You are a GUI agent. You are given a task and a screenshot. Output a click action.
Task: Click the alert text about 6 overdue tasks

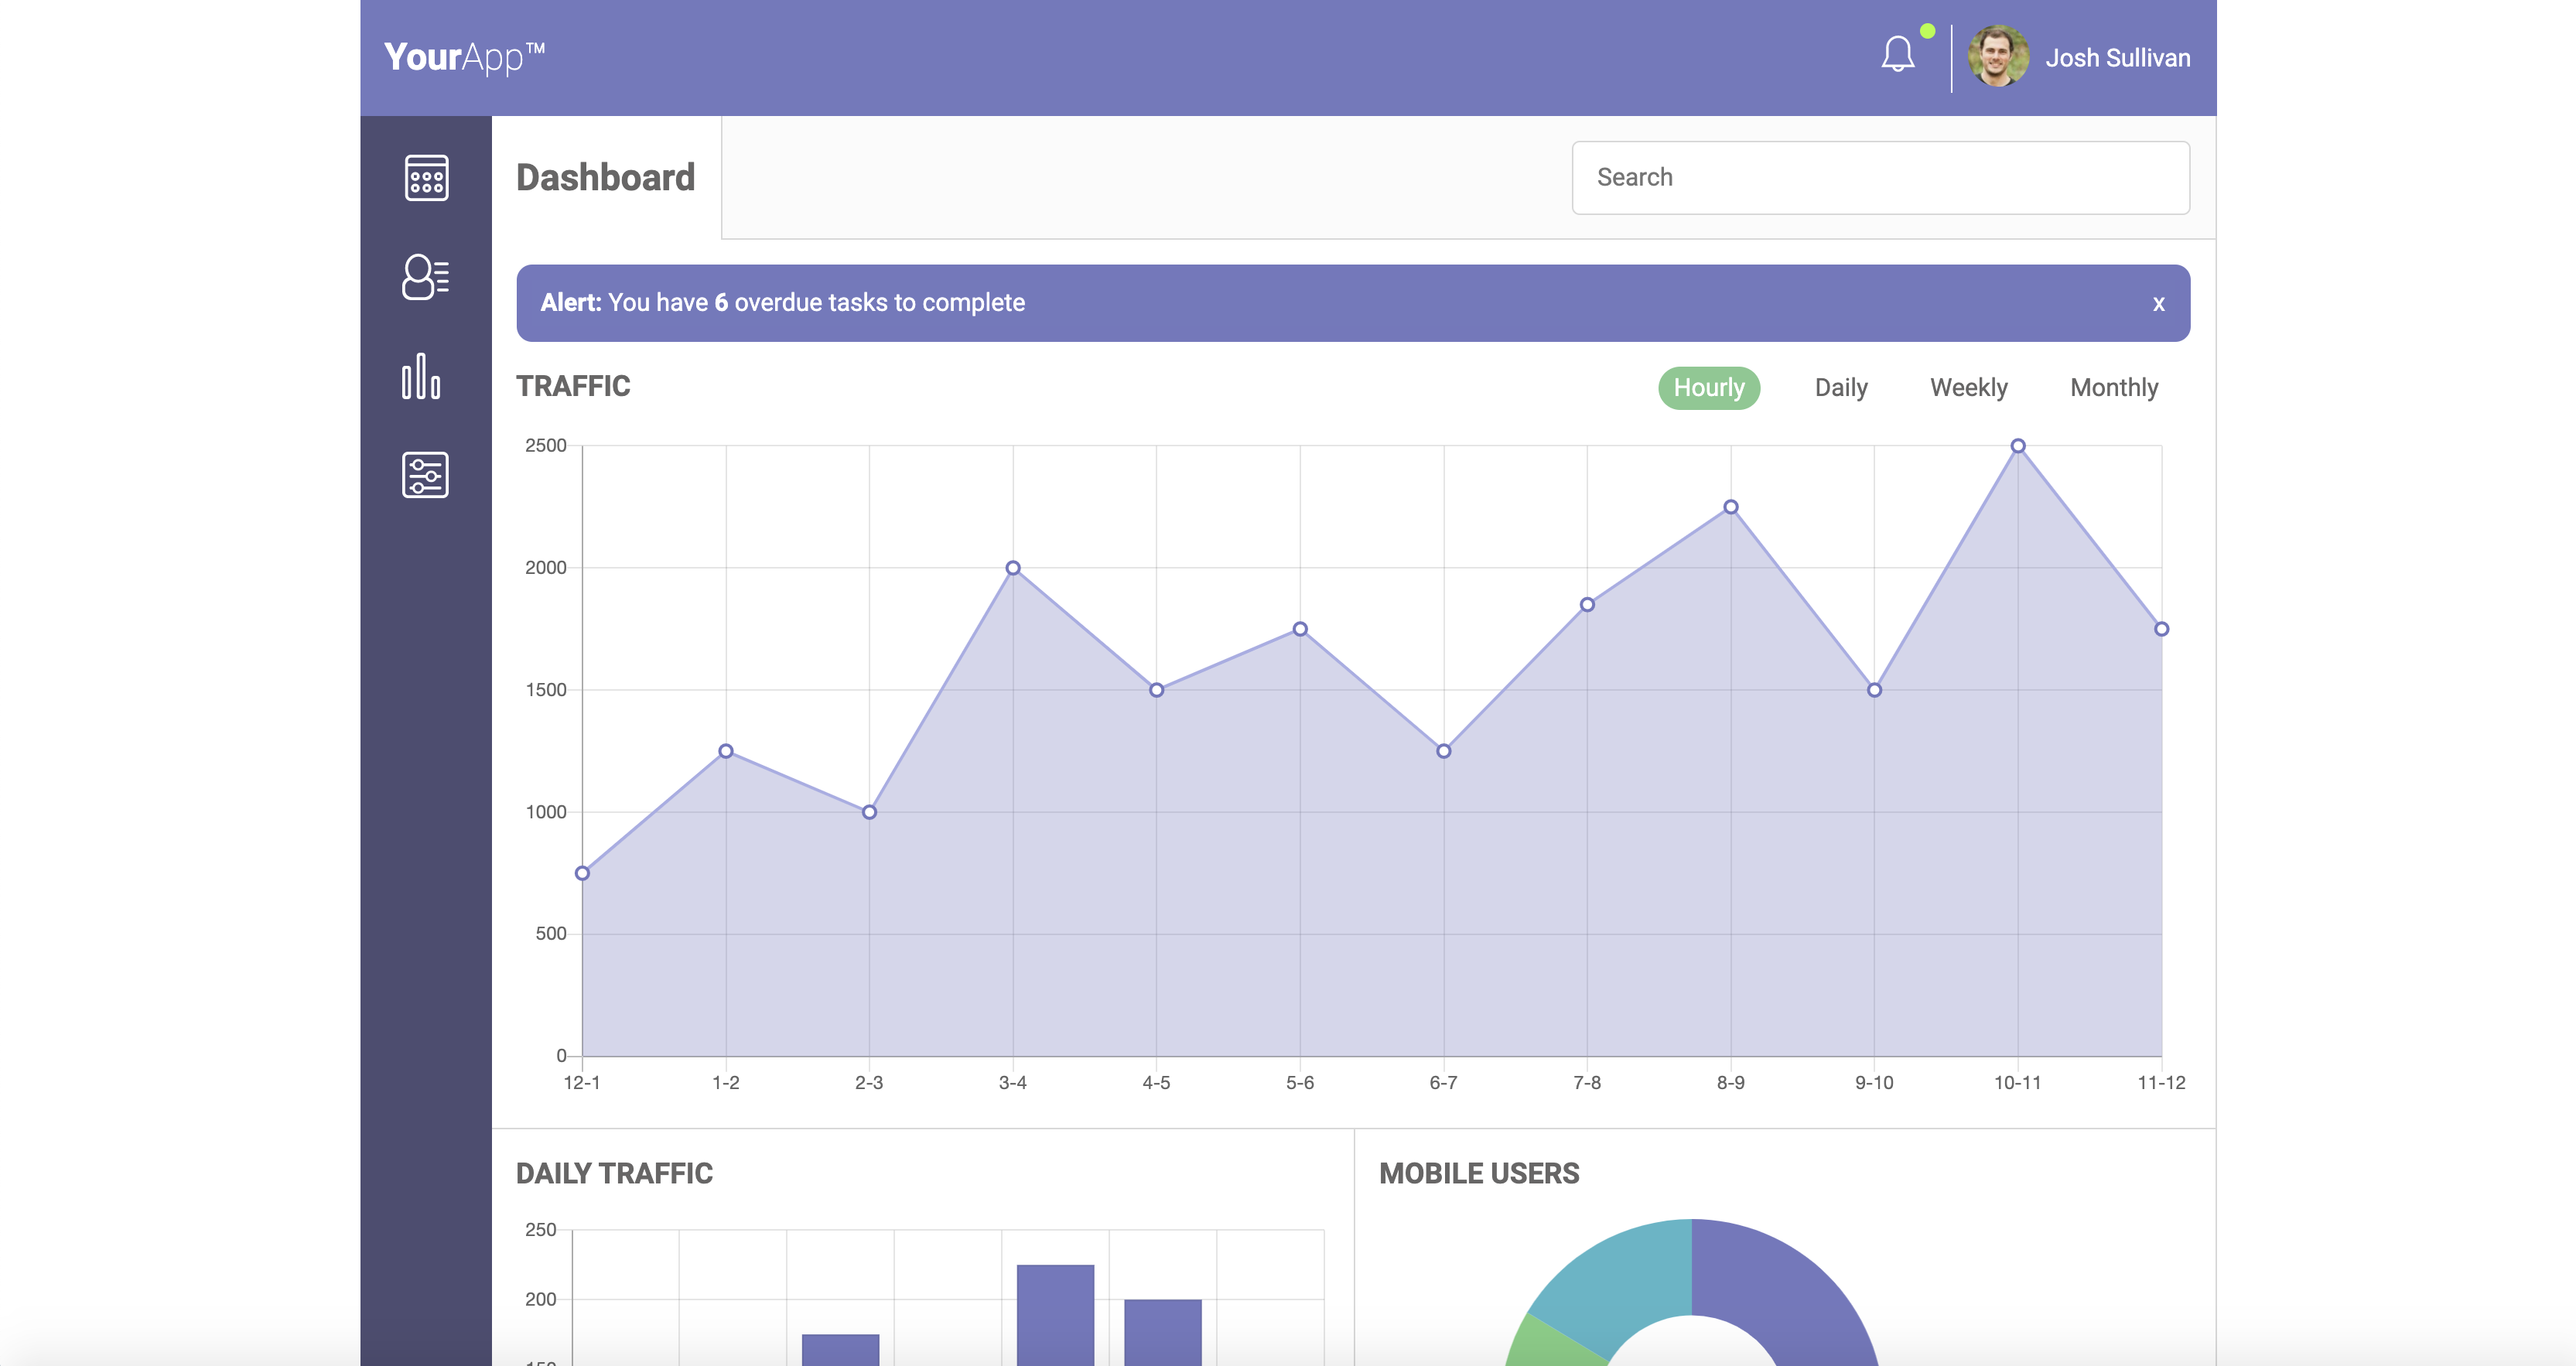point(783,303)
